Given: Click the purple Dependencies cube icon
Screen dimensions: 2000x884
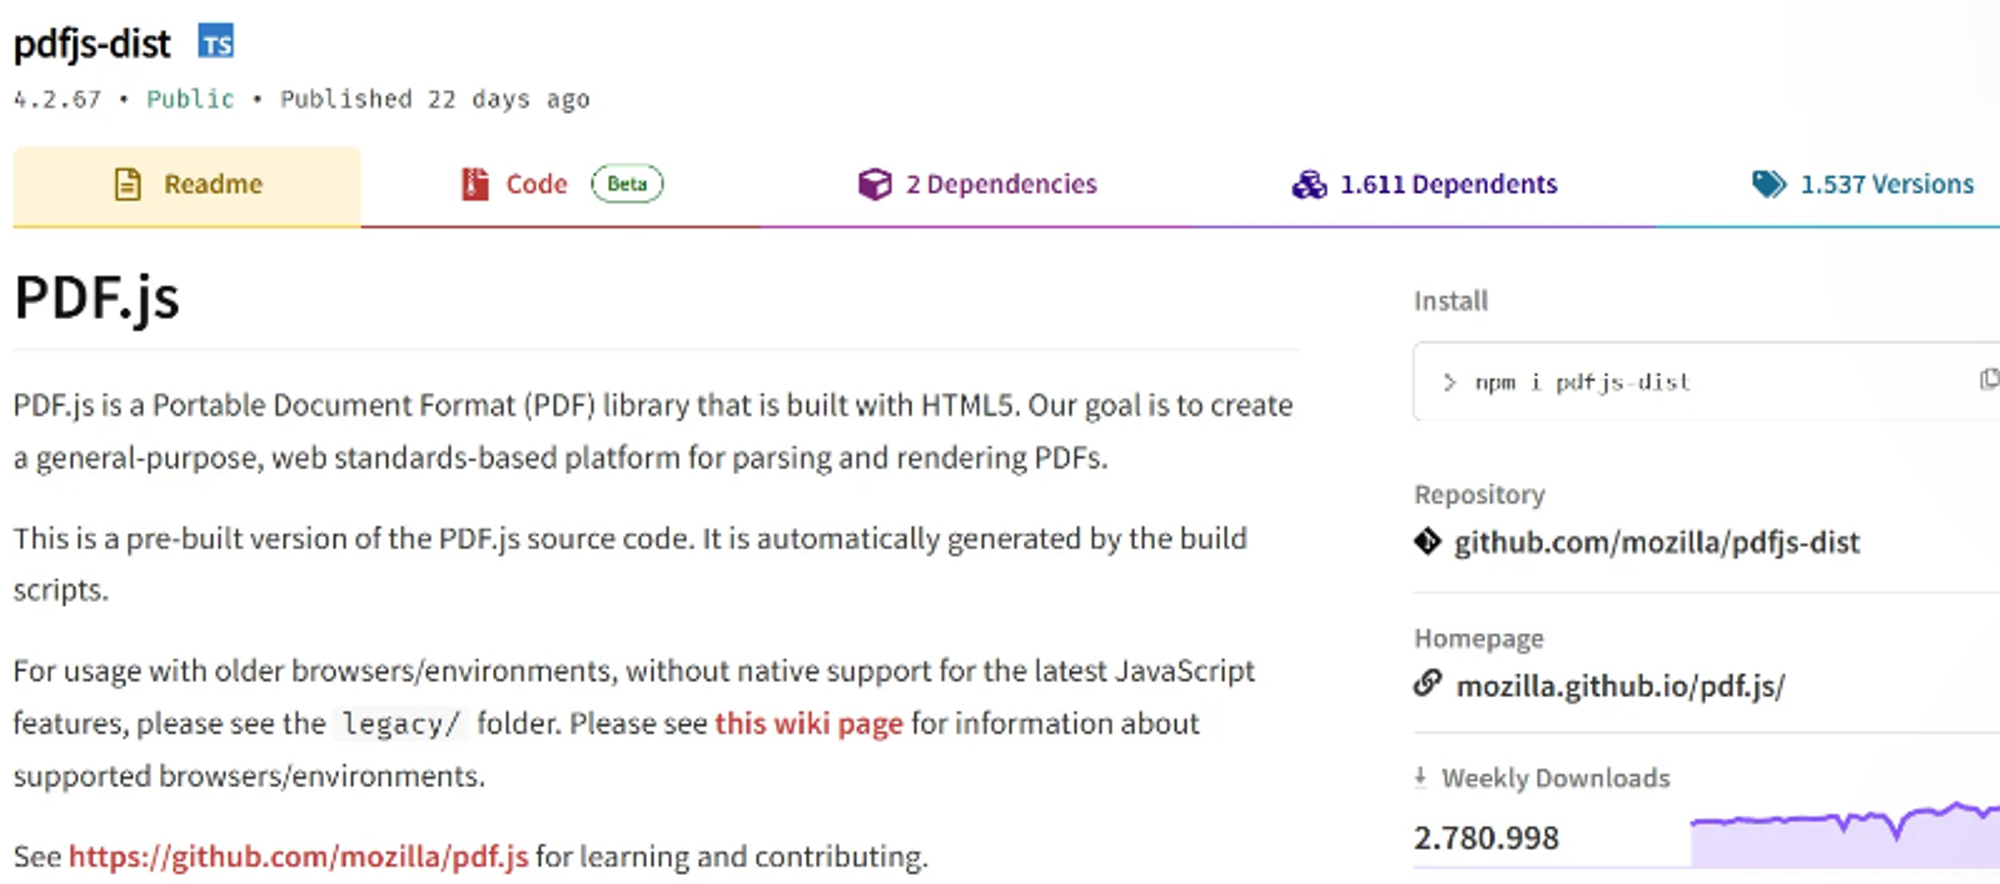Looking at the screenshot, I should [x=874, y=184].
